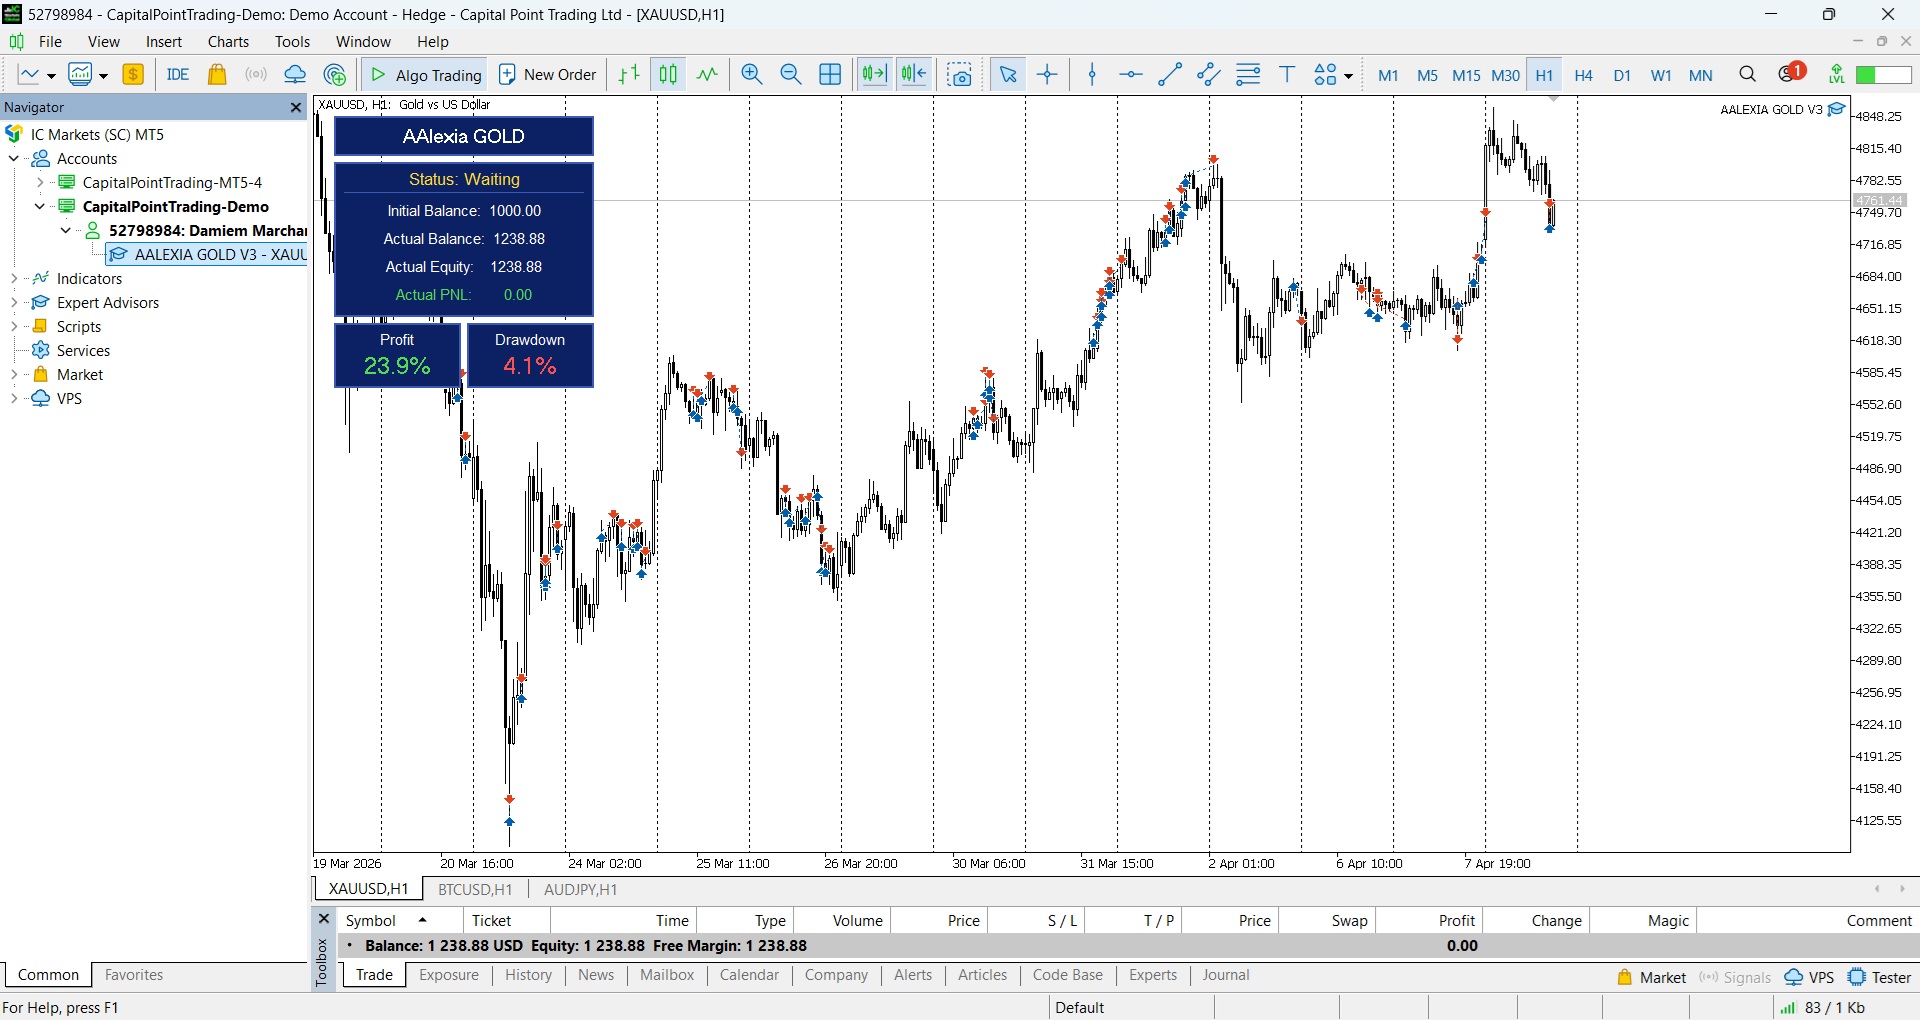Close the Navigator panel
The height and width of the screenshot is (1020, 1920).
click(x=296, y=108)
